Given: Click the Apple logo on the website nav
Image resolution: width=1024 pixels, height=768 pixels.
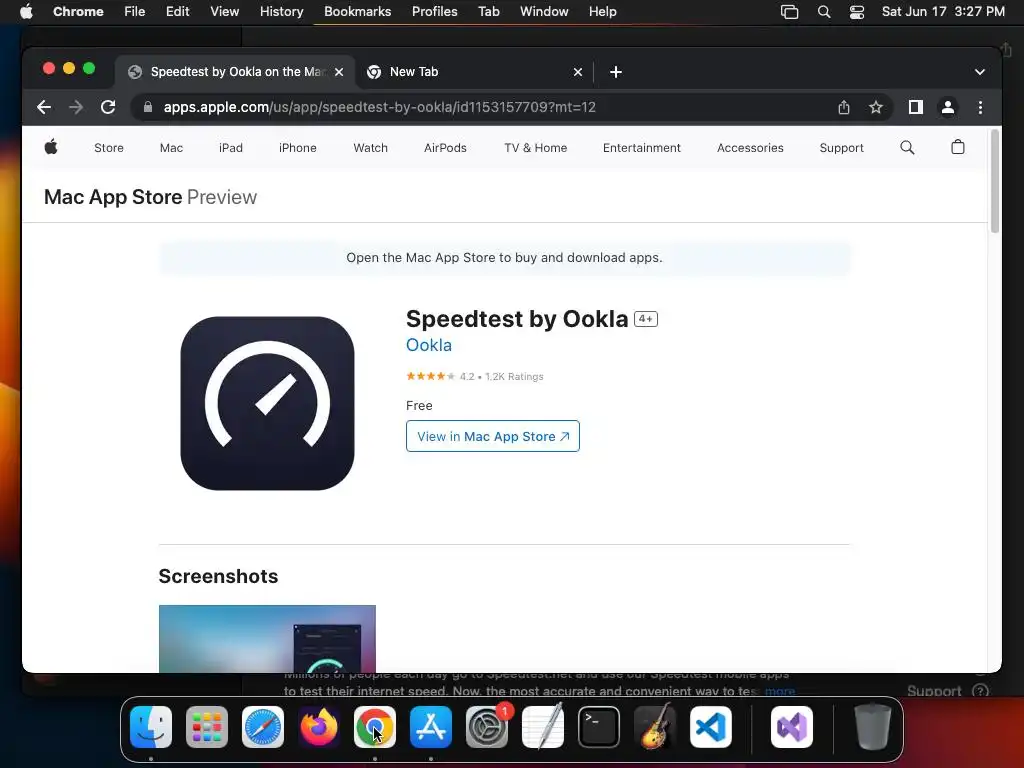Looking at the screenshot, I should pyautogui.click(x=51, y=147).
